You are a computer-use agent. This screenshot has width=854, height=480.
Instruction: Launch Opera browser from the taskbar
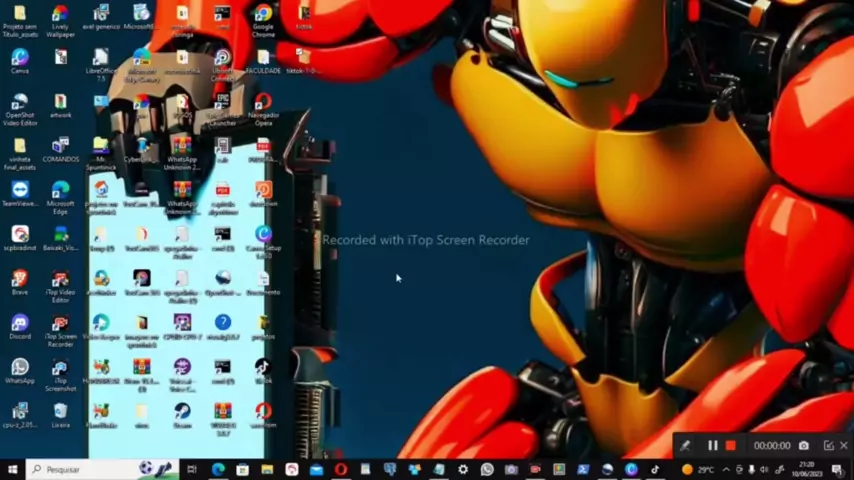[x=341, y=469]
